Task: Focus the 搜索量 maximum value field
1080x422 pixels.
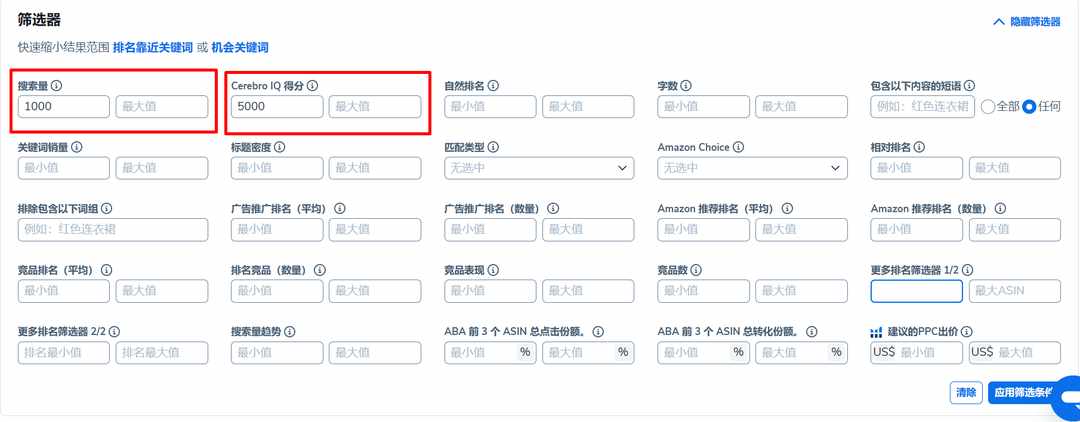Action: pyautogui.click(x=162, y=107)
